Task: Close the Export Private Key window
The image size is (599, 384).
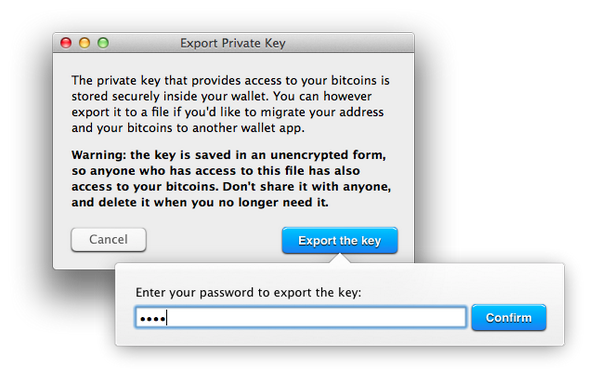Action: pos(66,43)
